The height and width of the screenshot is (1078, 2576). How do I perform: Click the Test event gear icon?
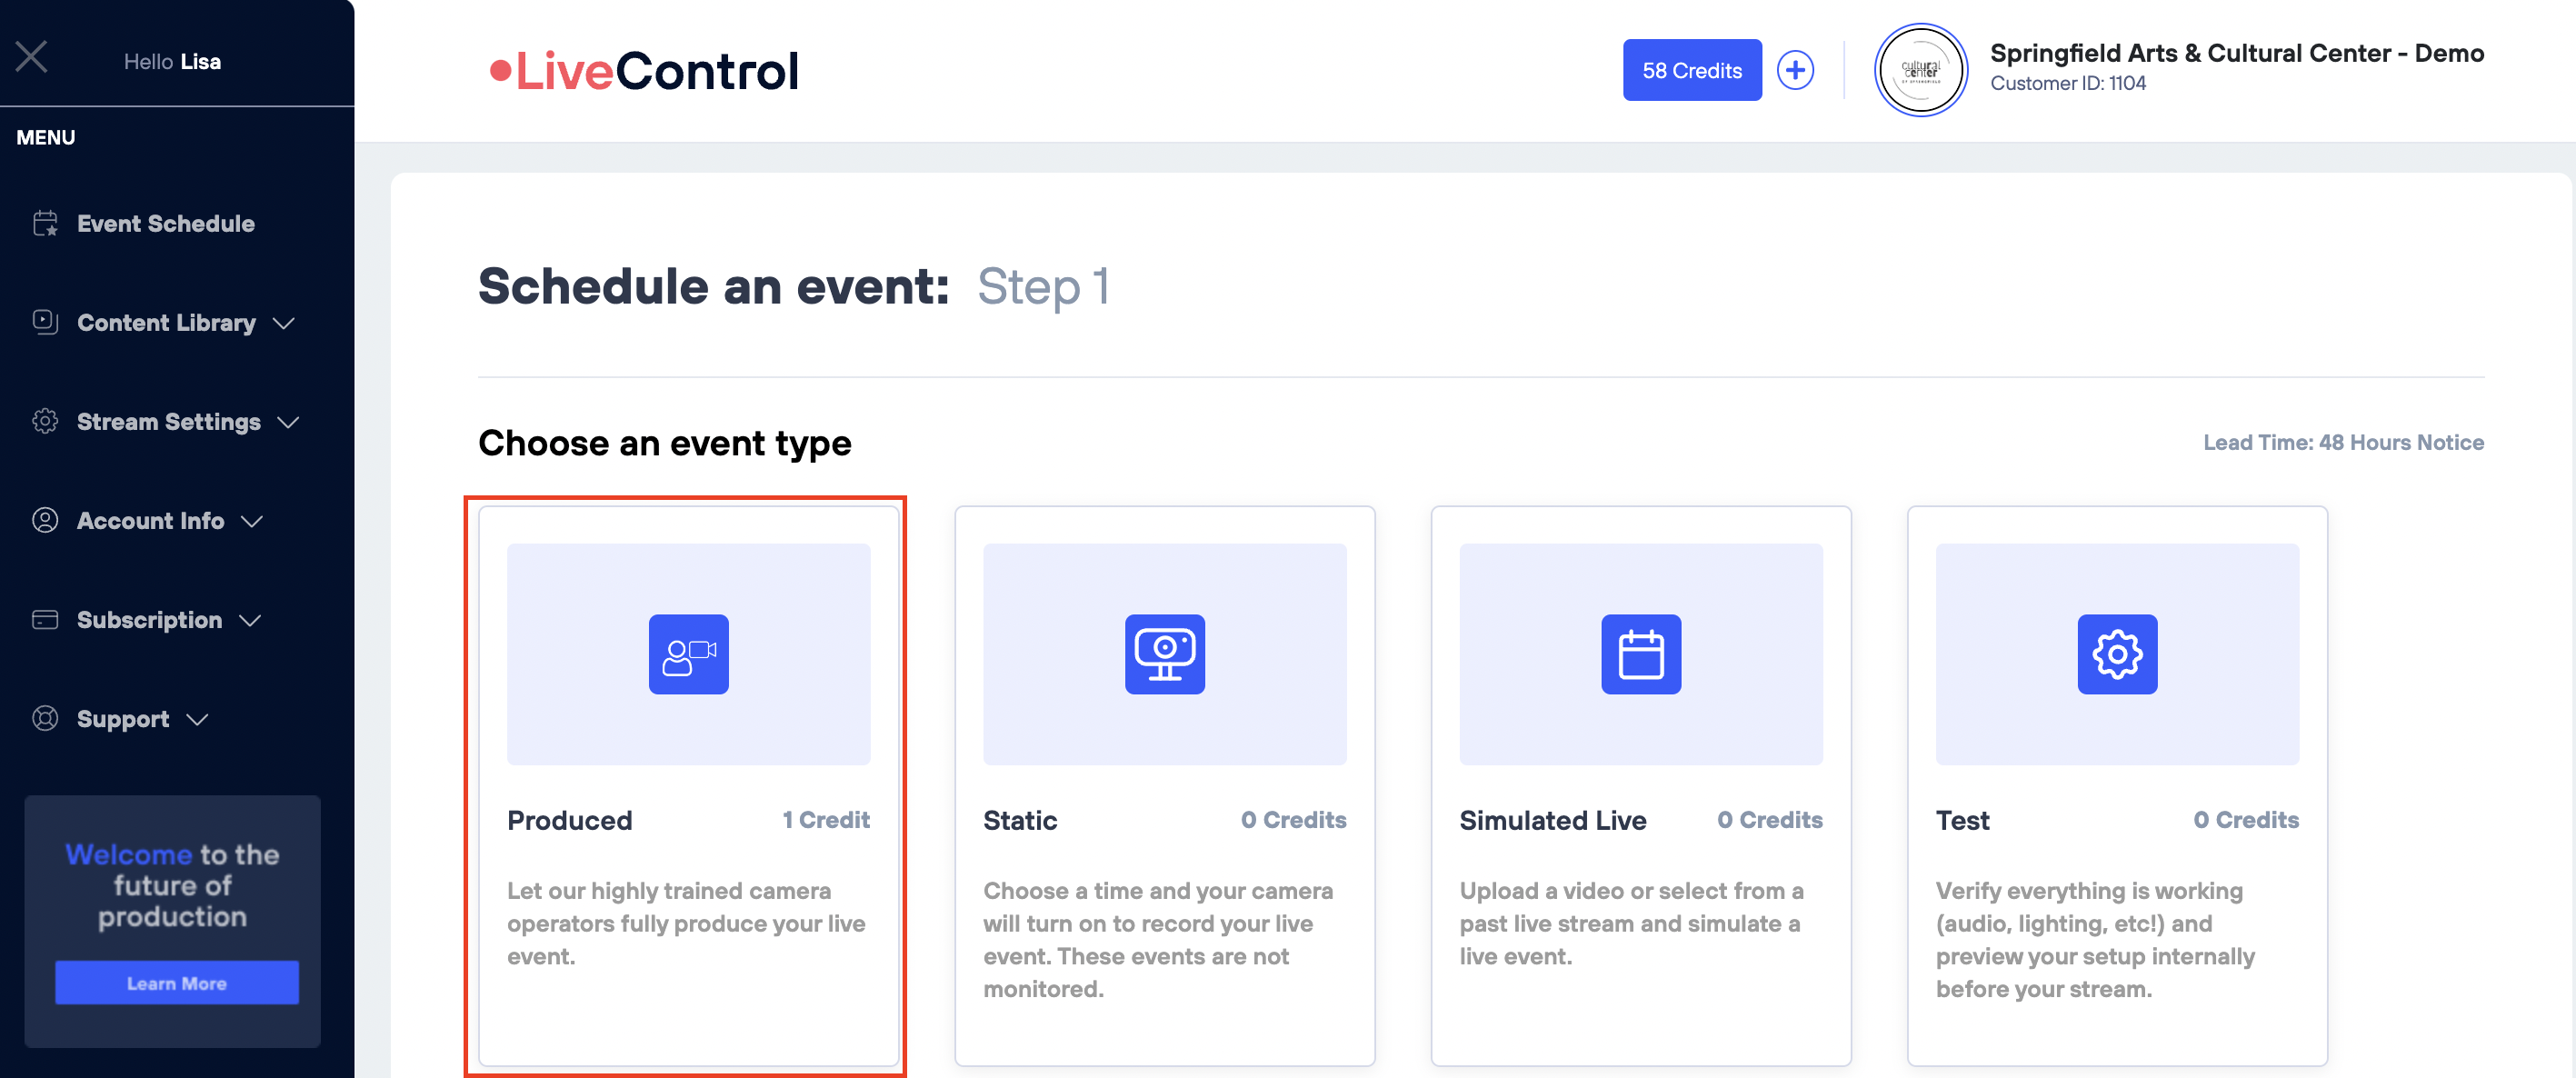pyautogui.click(x=2116, y=654)
